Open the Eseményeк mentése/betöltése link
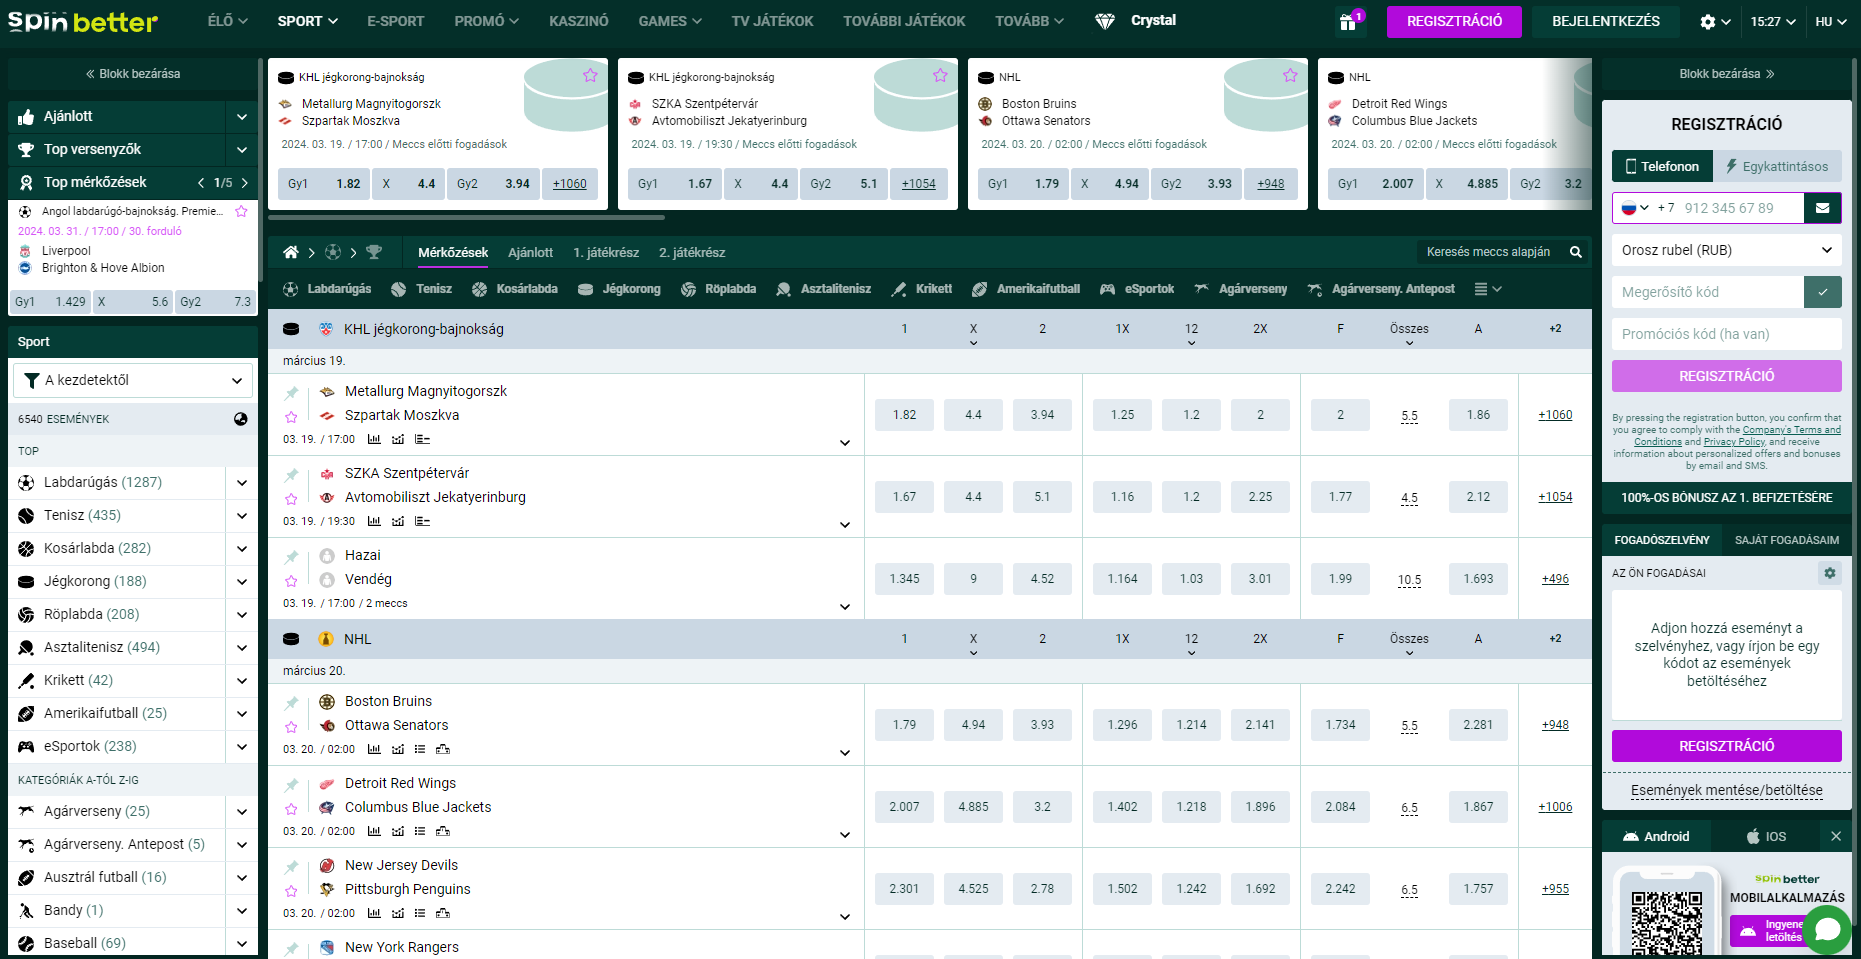Image resolution: width=1861 pixels, height=959 pixels. pyautogui.click(x=1726, y=790)
